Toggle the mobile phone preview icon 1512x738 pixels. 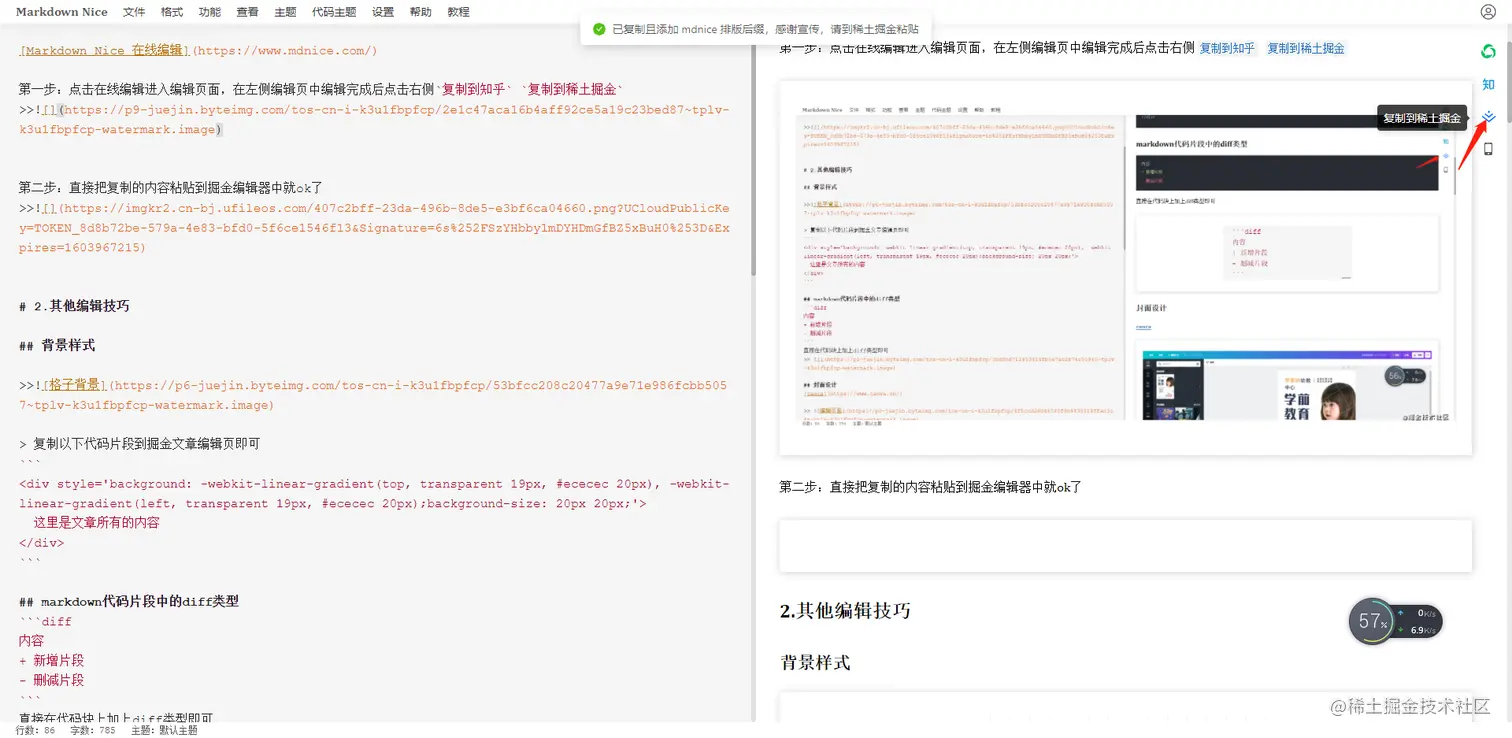tap(1488, 149)
